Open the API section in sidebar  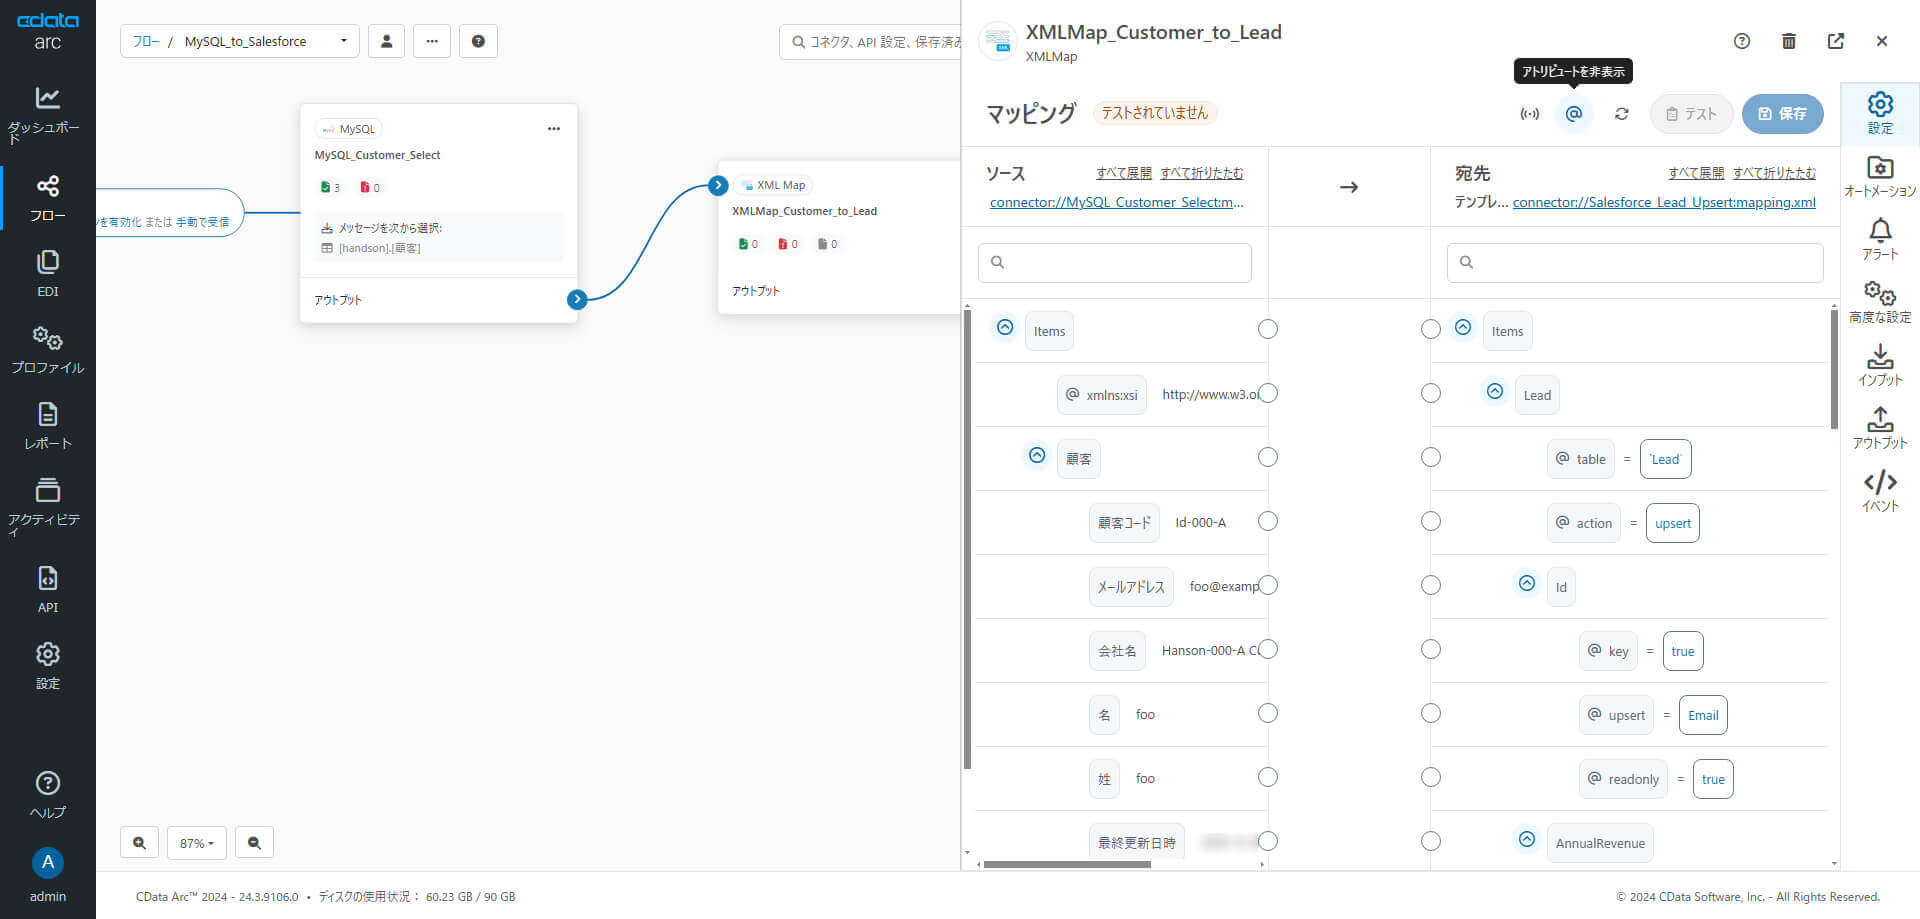47,589
